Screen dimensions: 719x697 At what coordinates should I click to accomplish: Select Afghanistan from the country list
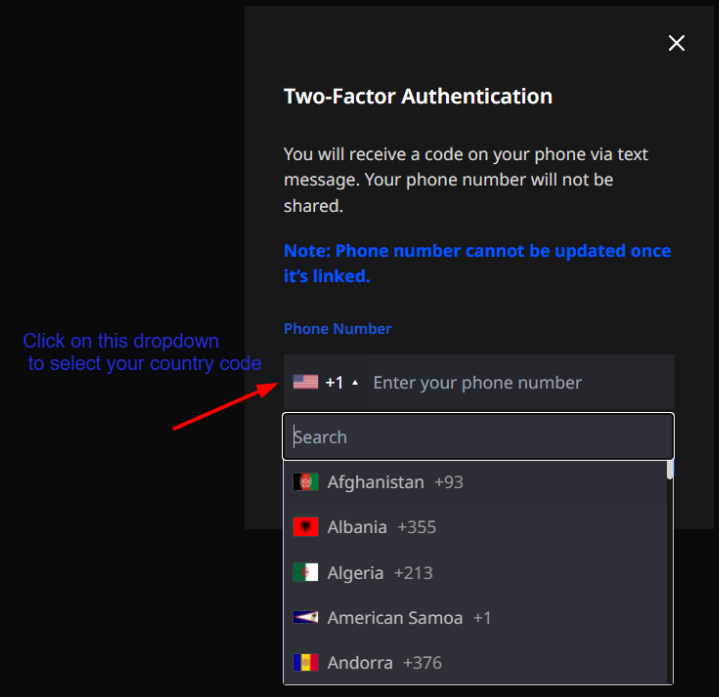[376, 482]
